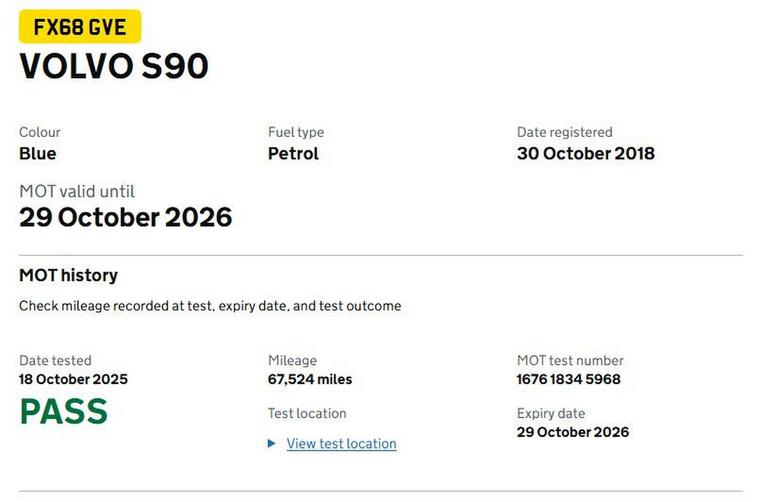759x502 pixels.
Task: Click the Test location label
Action: tap(307, 414)
